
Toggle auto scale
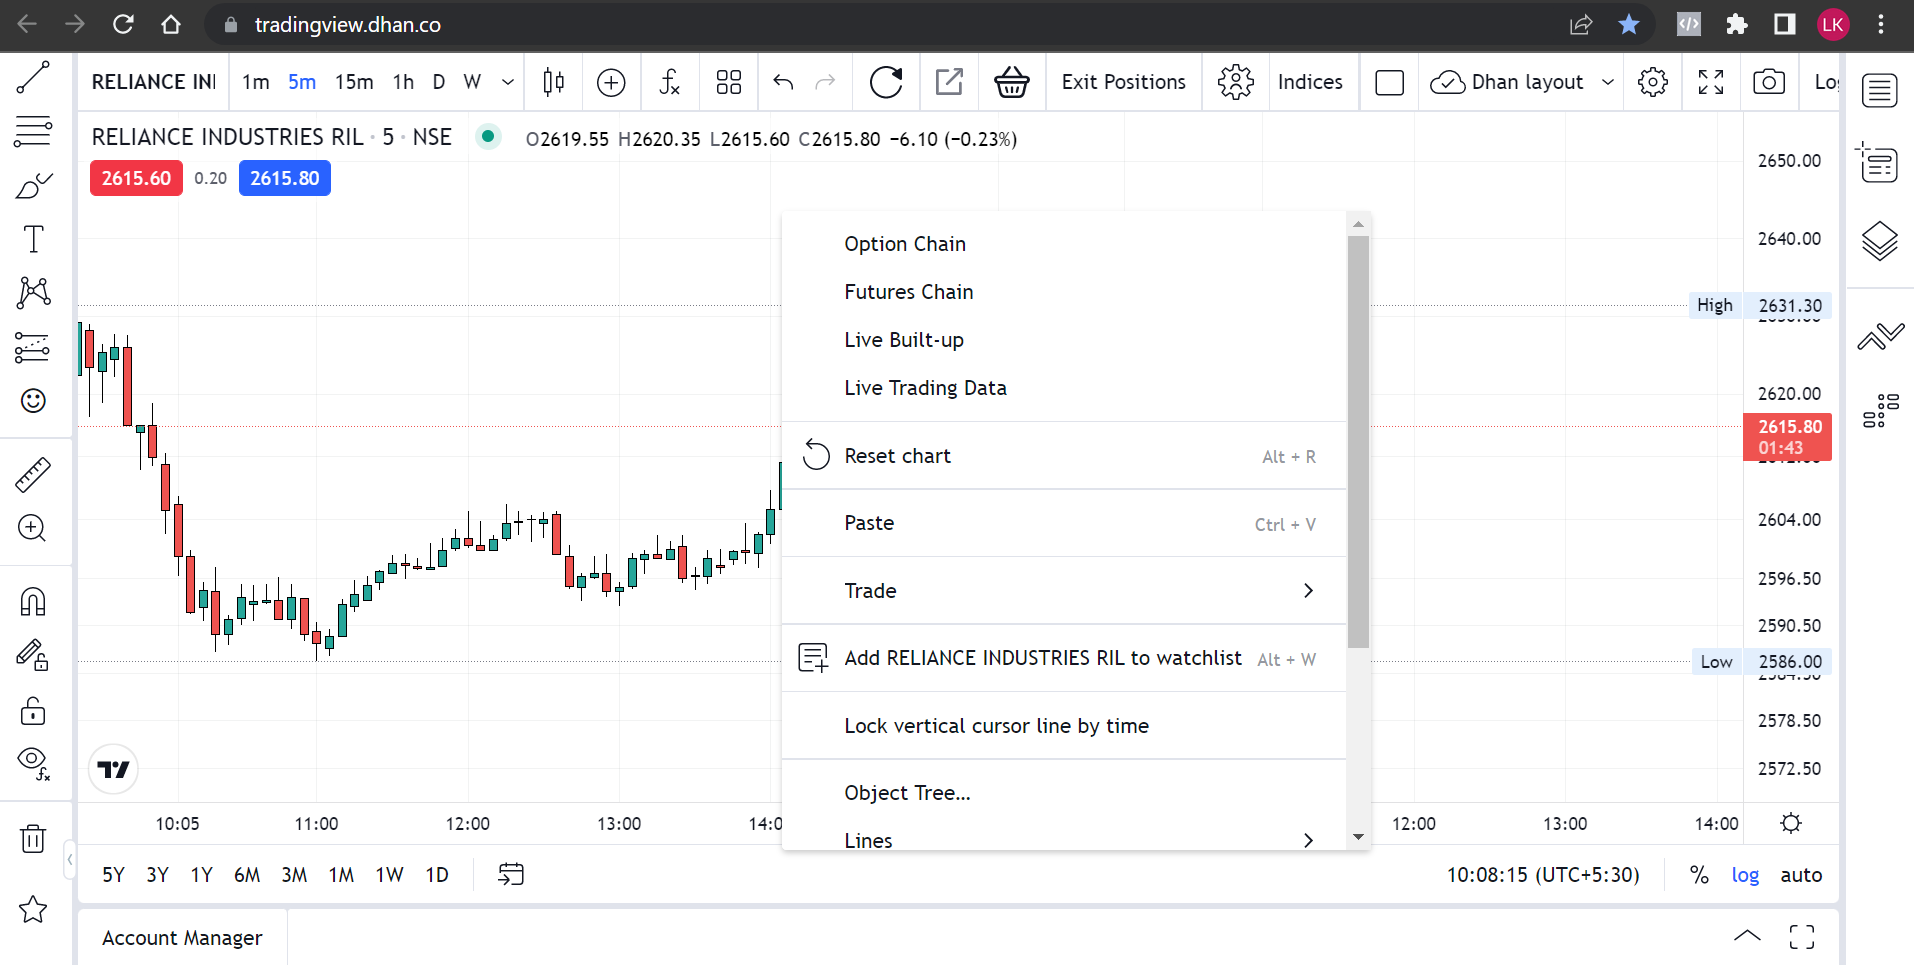tap(1801, 875)
